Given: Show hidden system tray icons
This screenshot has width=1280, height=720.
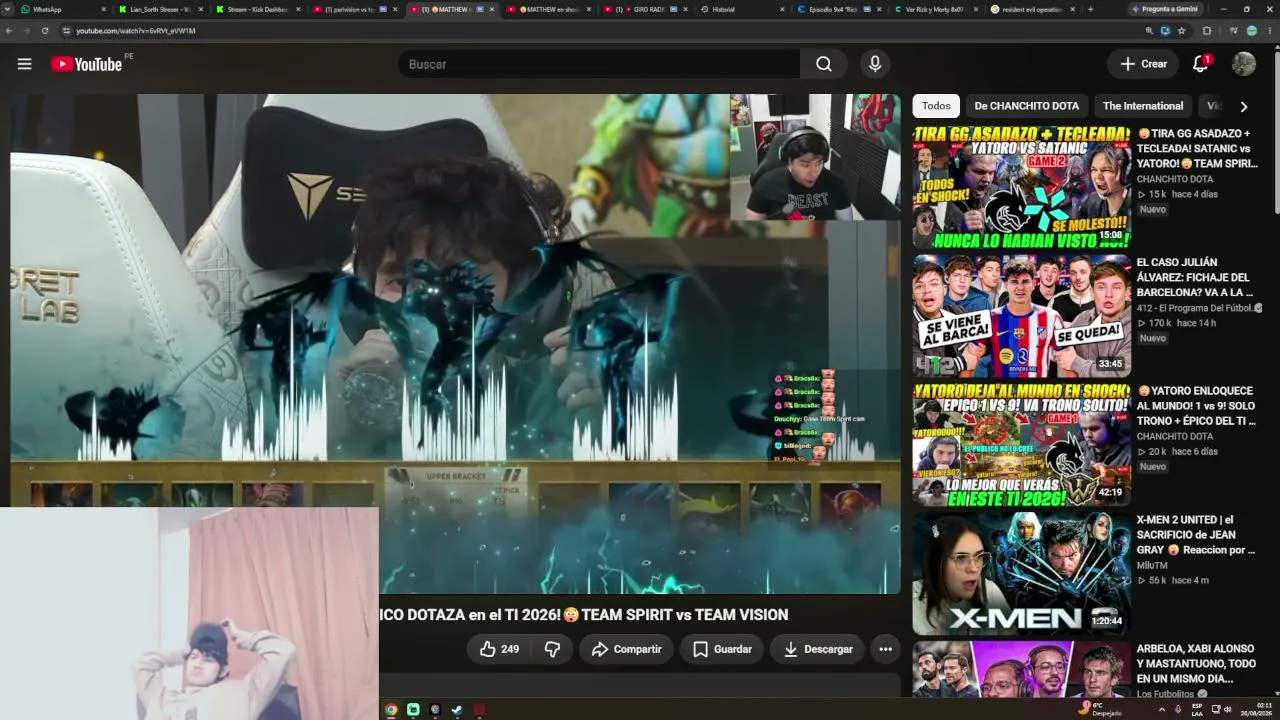Looking at the screenshot, I should 1161,710.
